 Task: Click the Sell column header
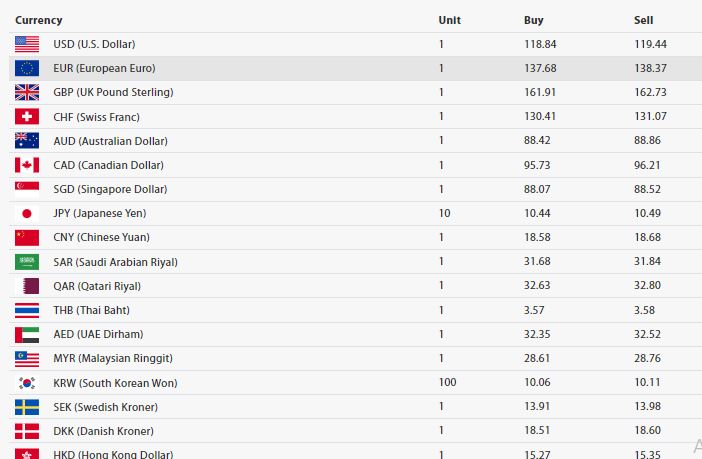(643, 20)
